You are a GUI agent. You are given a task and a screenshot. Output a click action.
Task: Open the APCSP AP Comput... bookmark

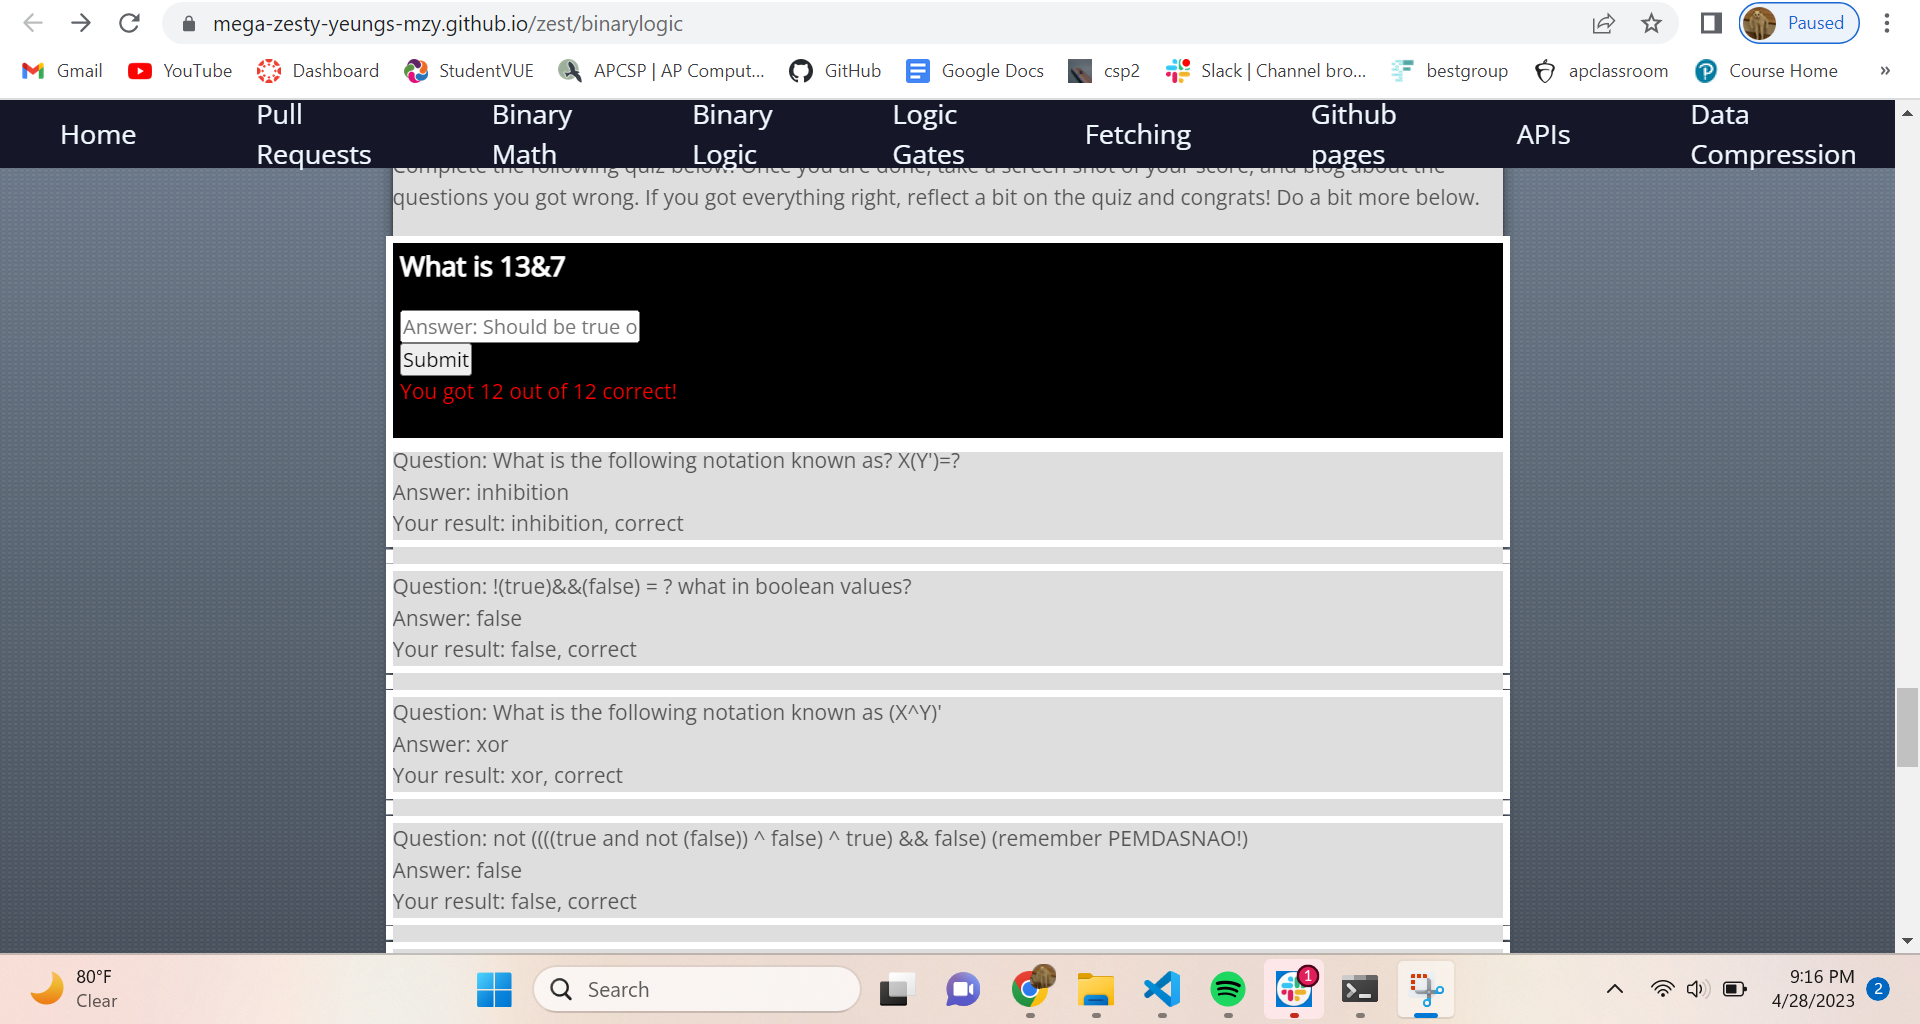pos(662,71)
